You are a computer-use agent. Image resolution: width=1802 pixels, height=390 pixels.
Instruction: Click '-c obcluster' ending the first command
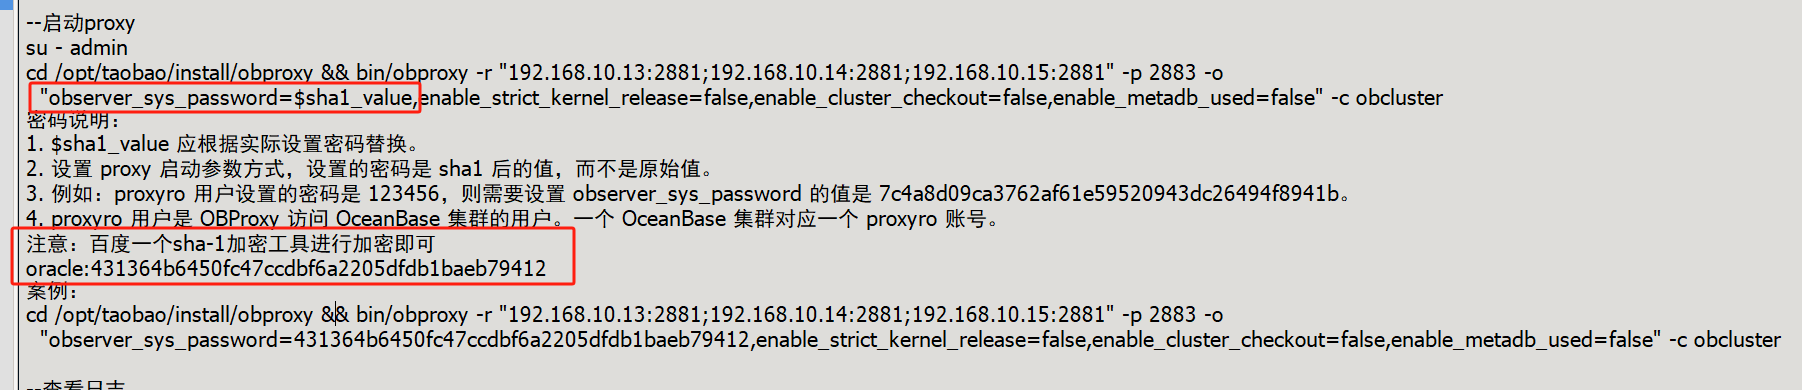click(x=1387, y=98)
